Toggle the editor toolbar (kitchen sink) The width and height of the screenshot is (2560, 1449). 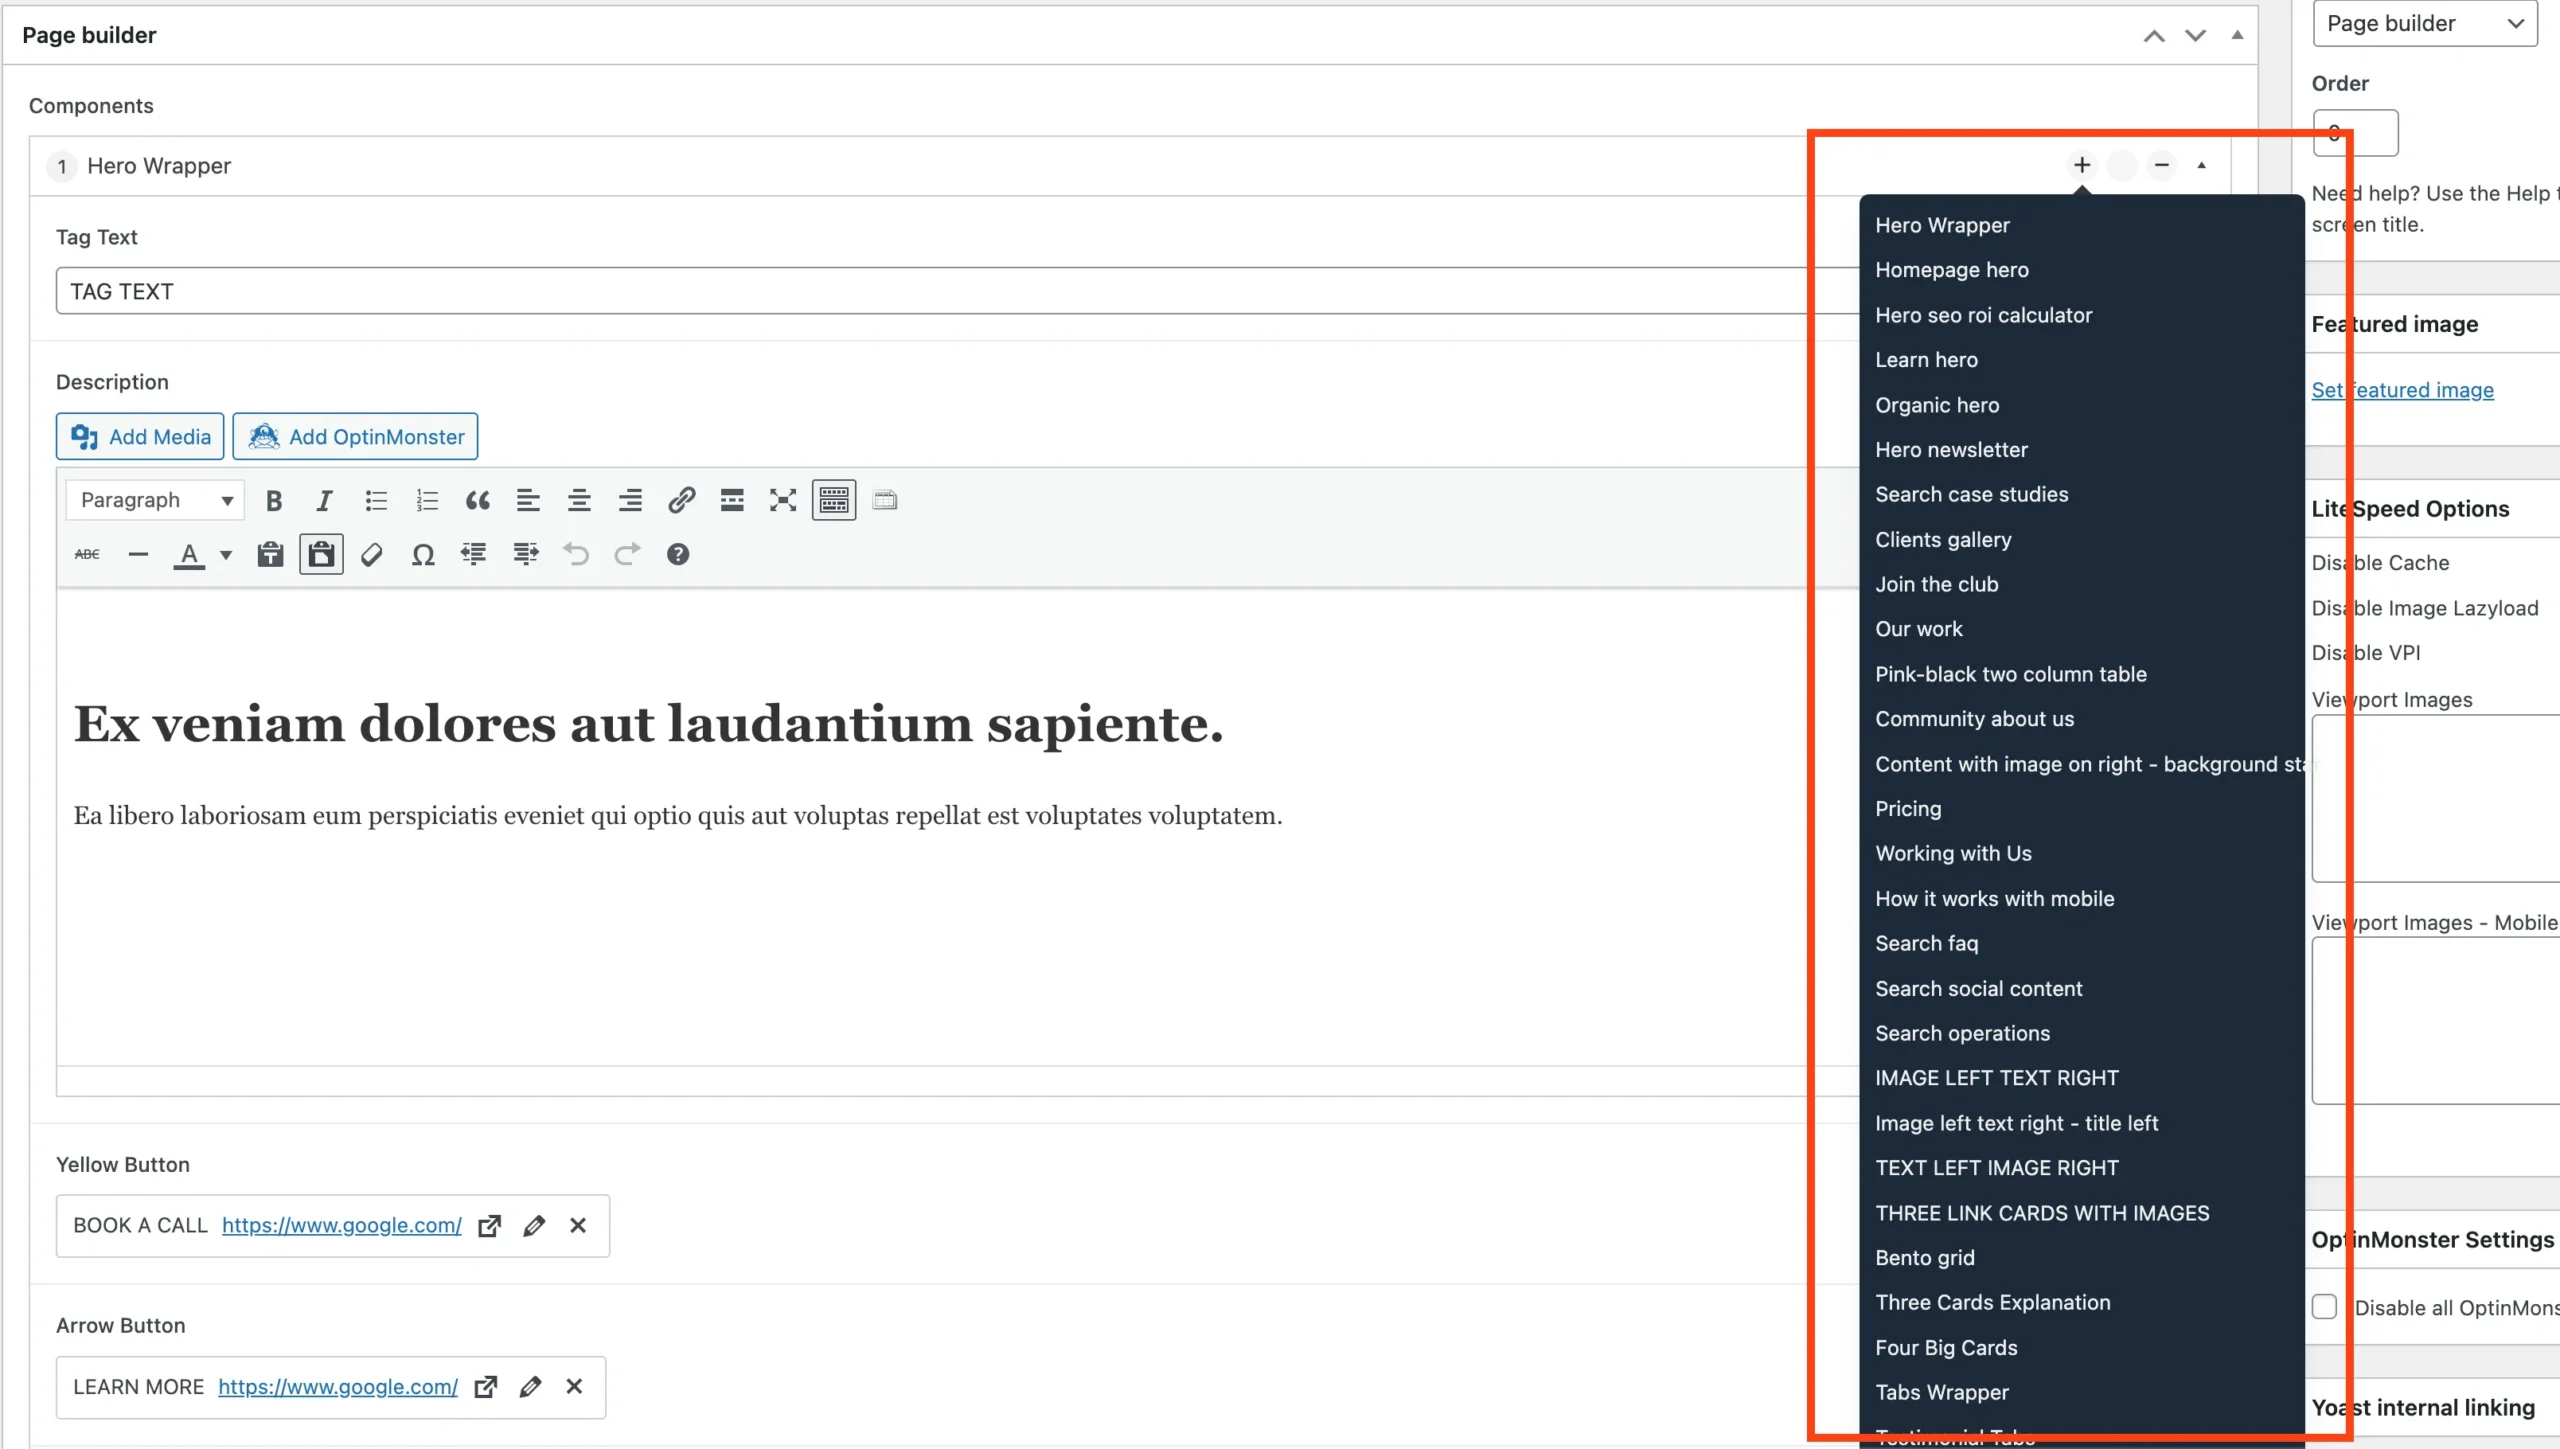point(834,500)
